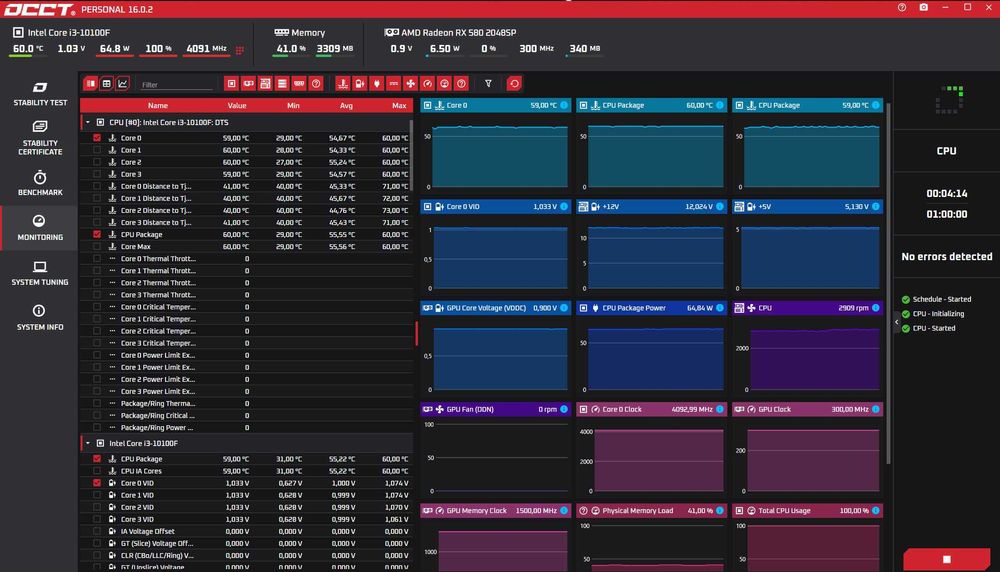Click info icon on GPU Clock graph
The width and height of the screenshot is (1000, 572).
tap(876, 409)
